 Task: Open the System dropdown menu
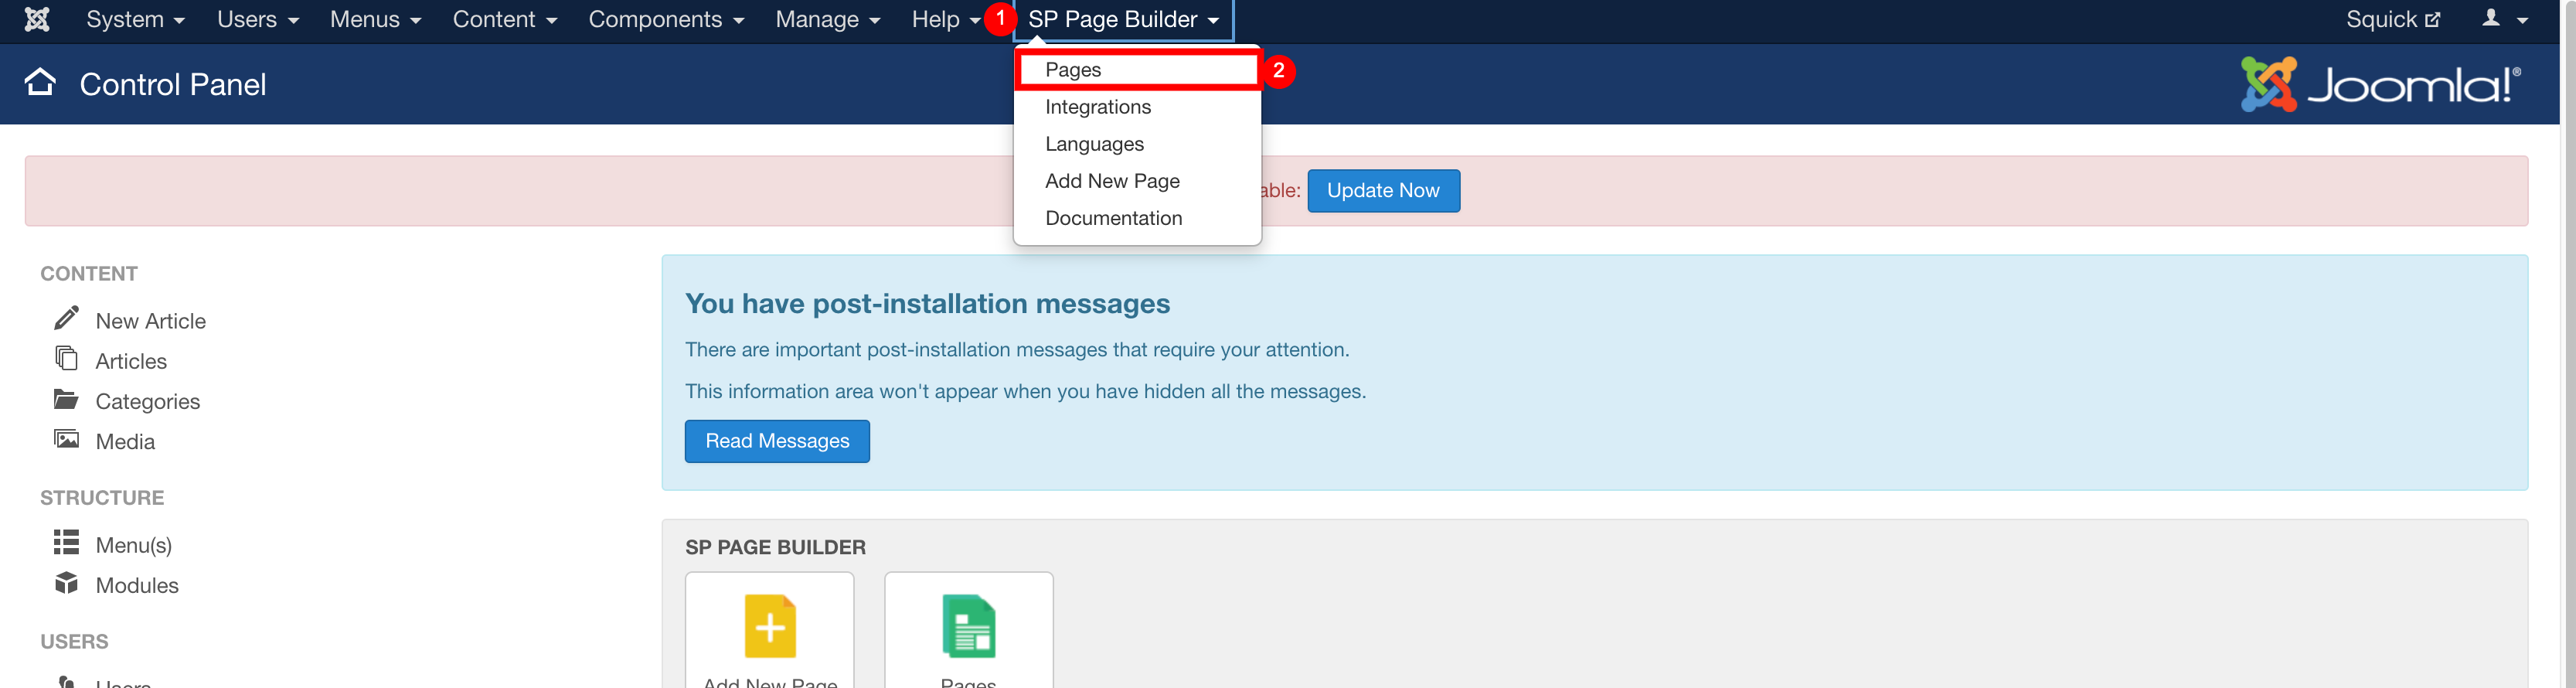click(135, 19)
